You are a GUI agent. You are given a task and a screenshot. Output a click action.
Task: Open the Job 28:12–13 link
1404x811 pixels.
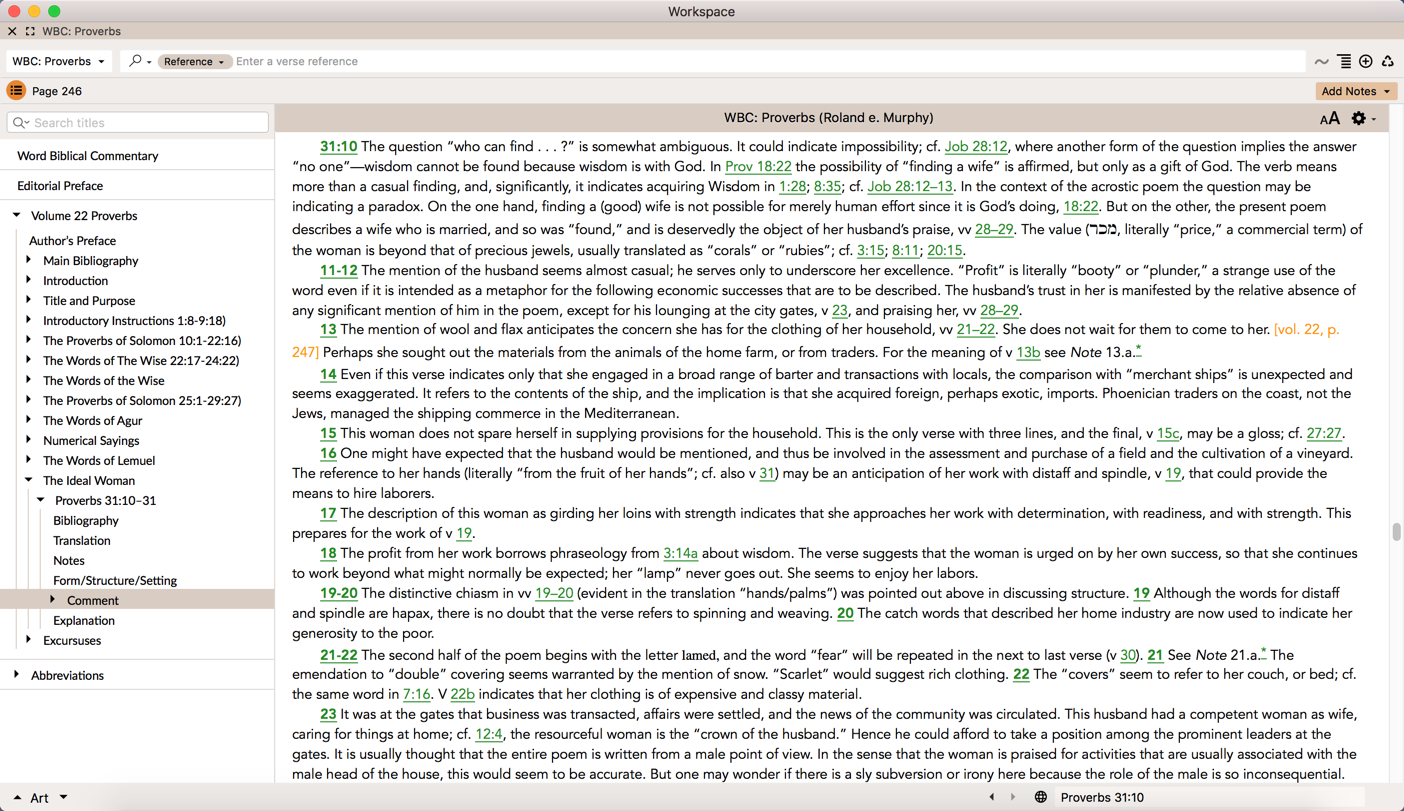[910, 187]
